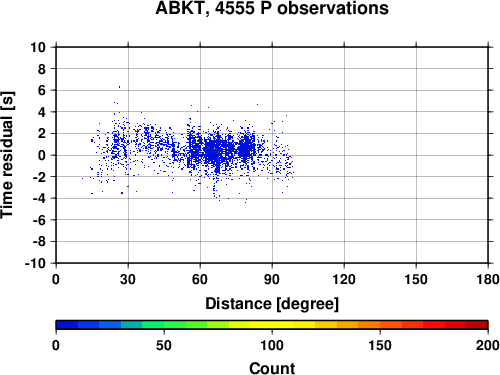Click y-axis tick label '4'

tap(42, 112)
